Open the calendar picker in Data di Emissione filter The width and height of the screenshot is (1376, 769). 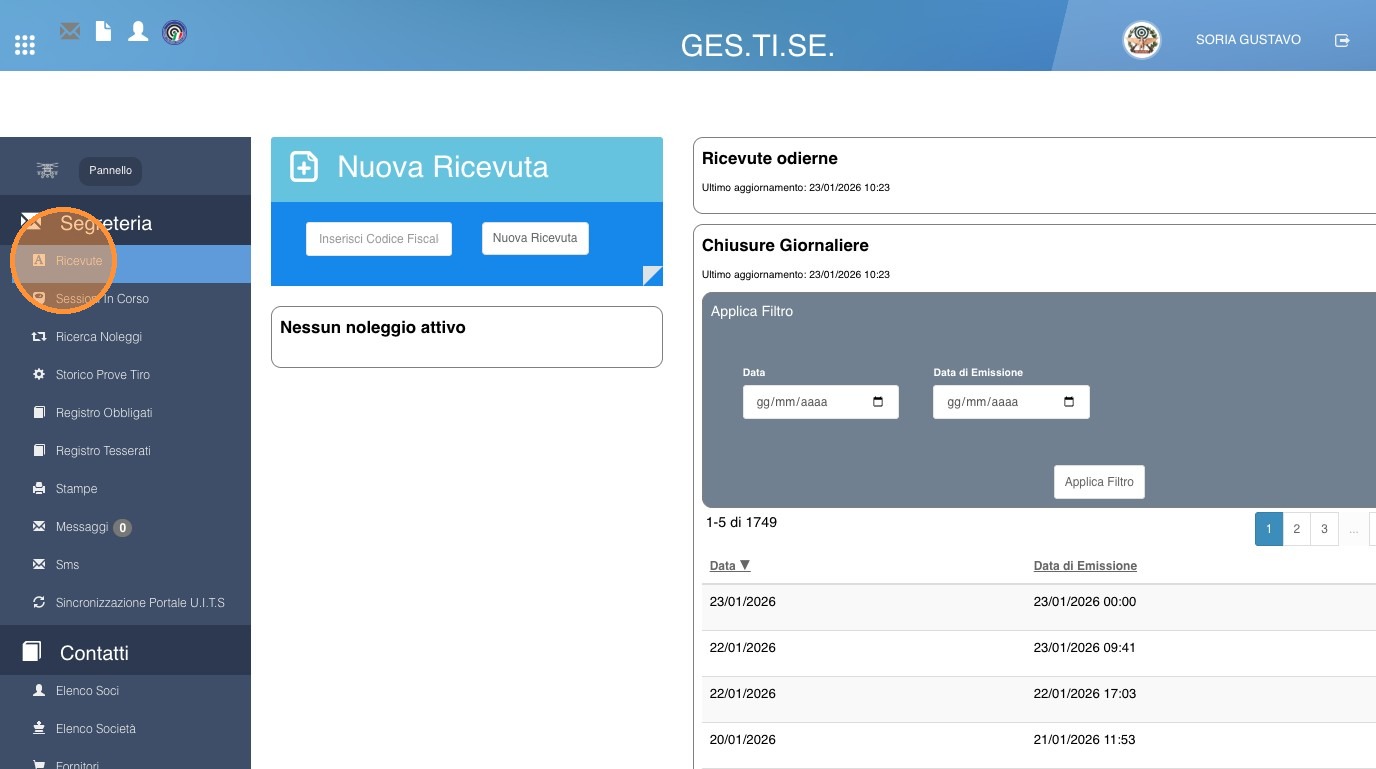(x=1069, y=402)
